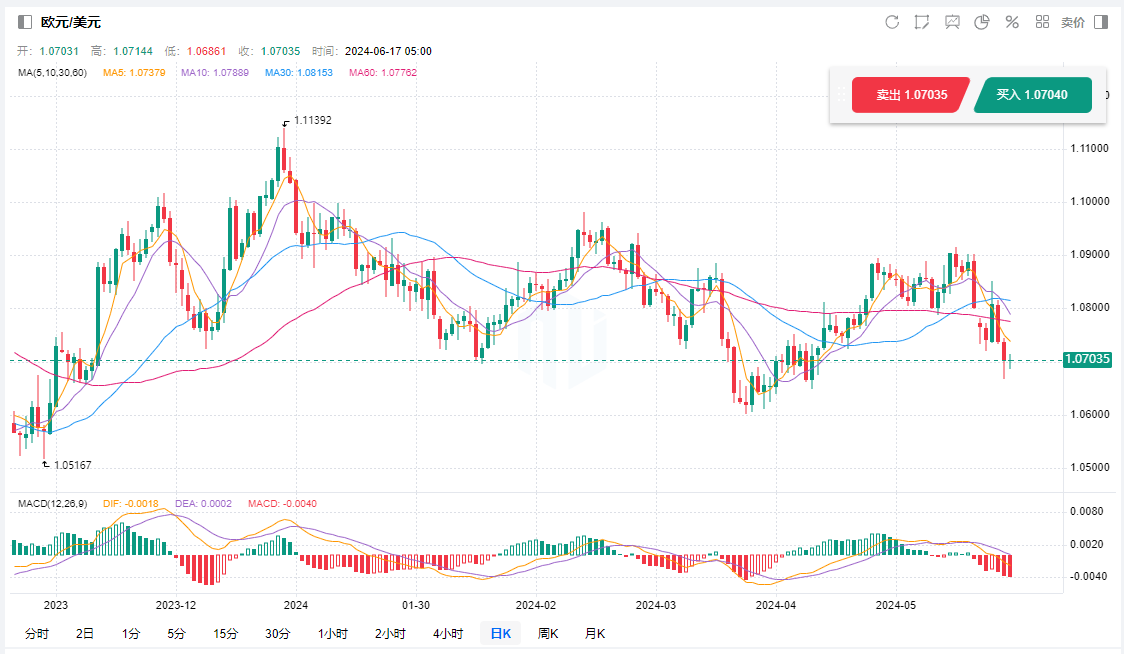Choose the 4小时 interval

(x=448, y=633)
